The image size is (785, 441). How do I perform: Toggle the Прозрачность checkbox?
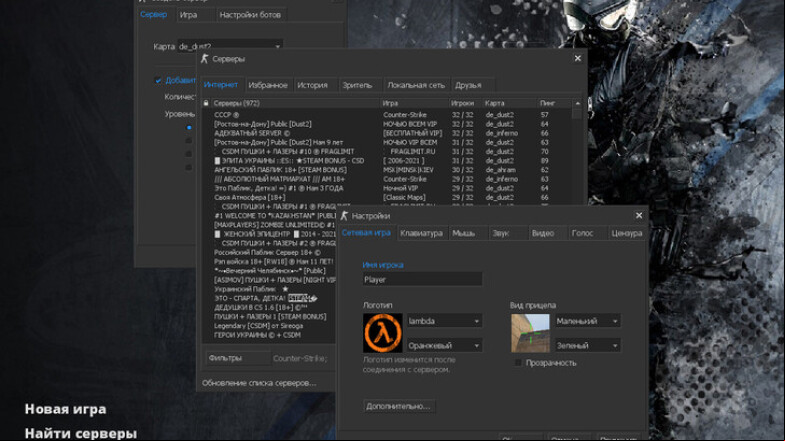pos(518,362)
